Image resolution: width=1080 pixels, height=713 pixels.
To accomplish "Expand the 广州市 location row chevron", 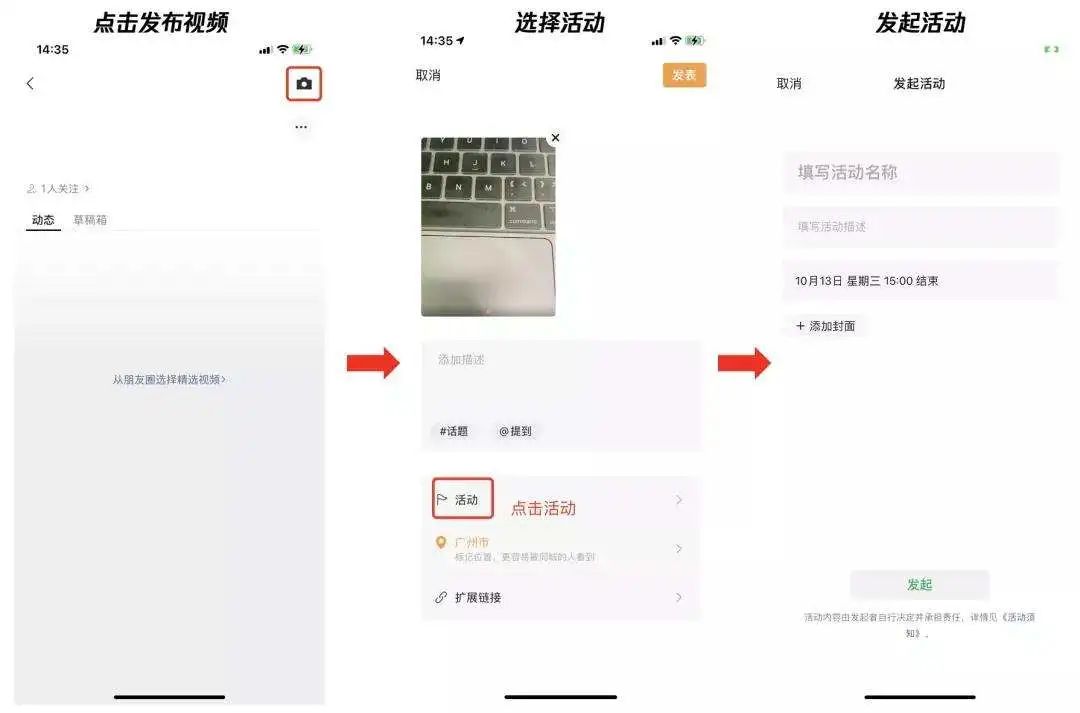I will 679,548.
